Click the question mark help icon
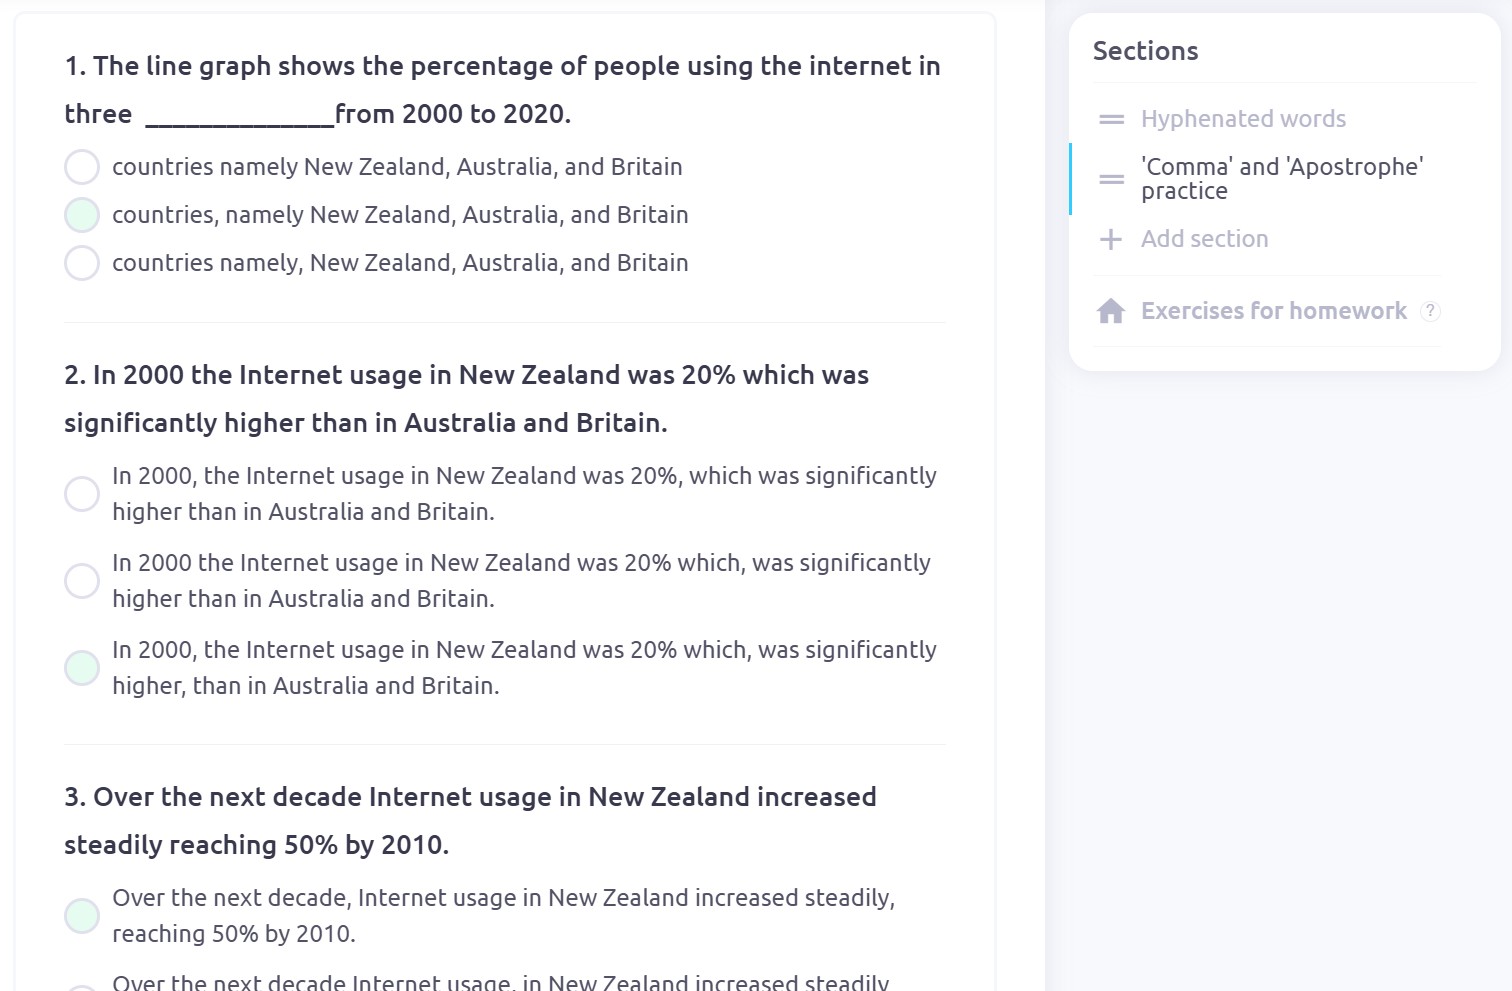The height and width of the screenshot is (991, 1512). tap(1431, 311)
